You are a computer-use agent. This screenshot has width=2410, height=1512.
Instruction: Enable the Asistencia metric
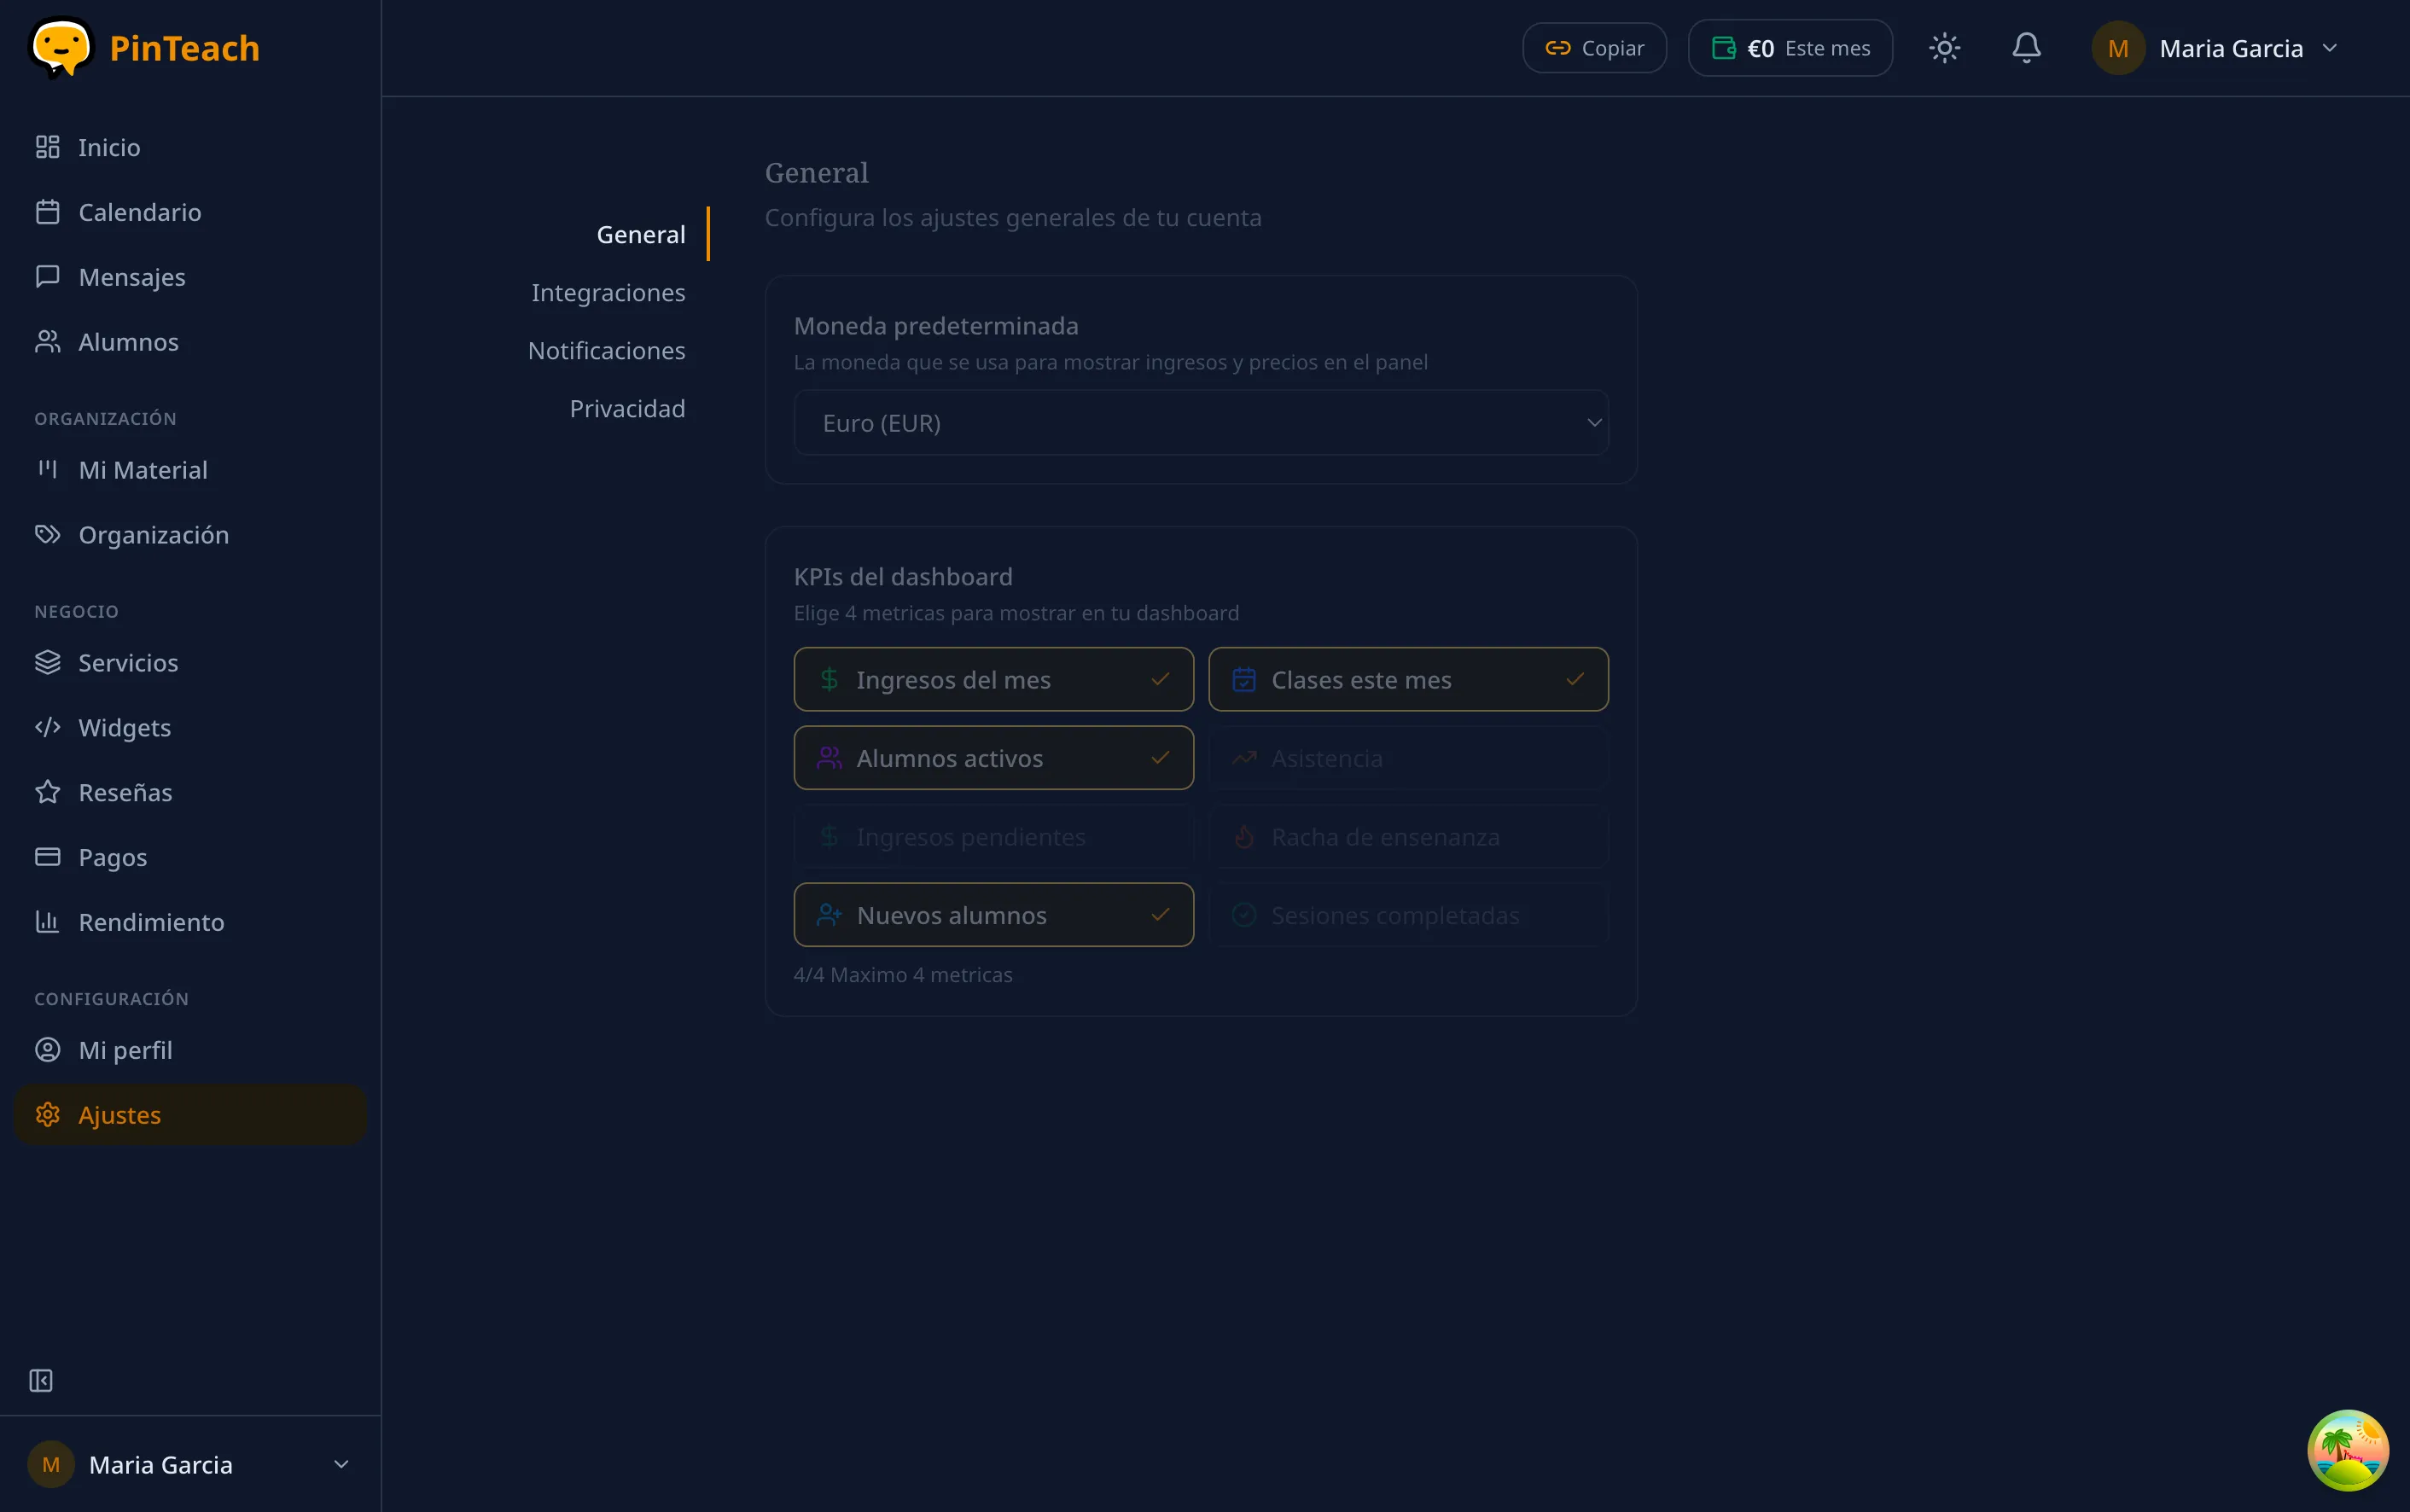[x=1408, y=758]
